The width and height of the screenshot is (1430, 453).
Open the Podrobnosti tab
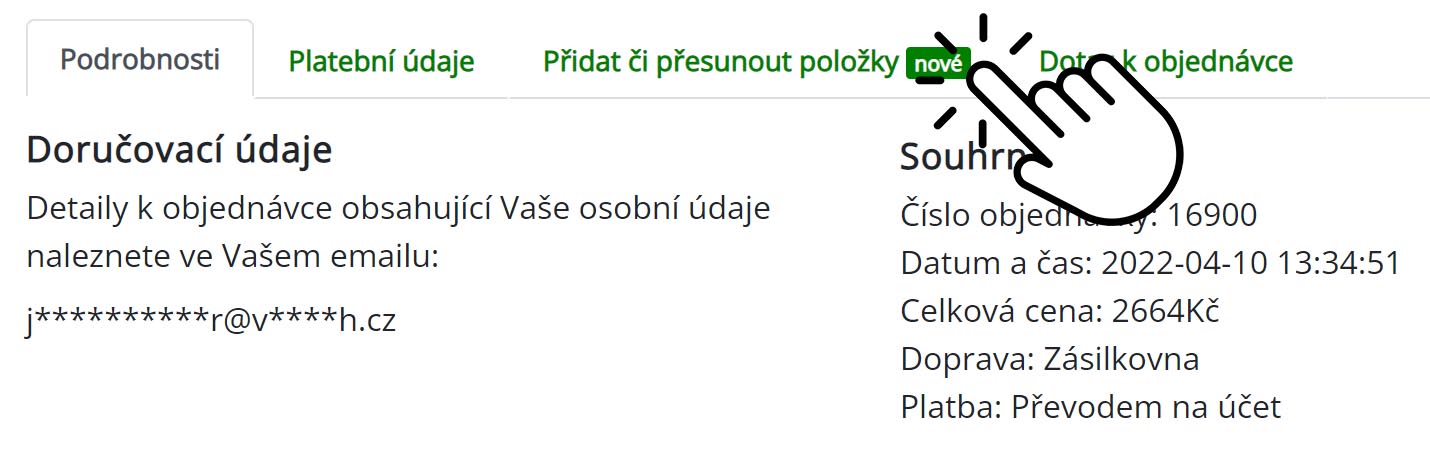[x=139, y=60]
